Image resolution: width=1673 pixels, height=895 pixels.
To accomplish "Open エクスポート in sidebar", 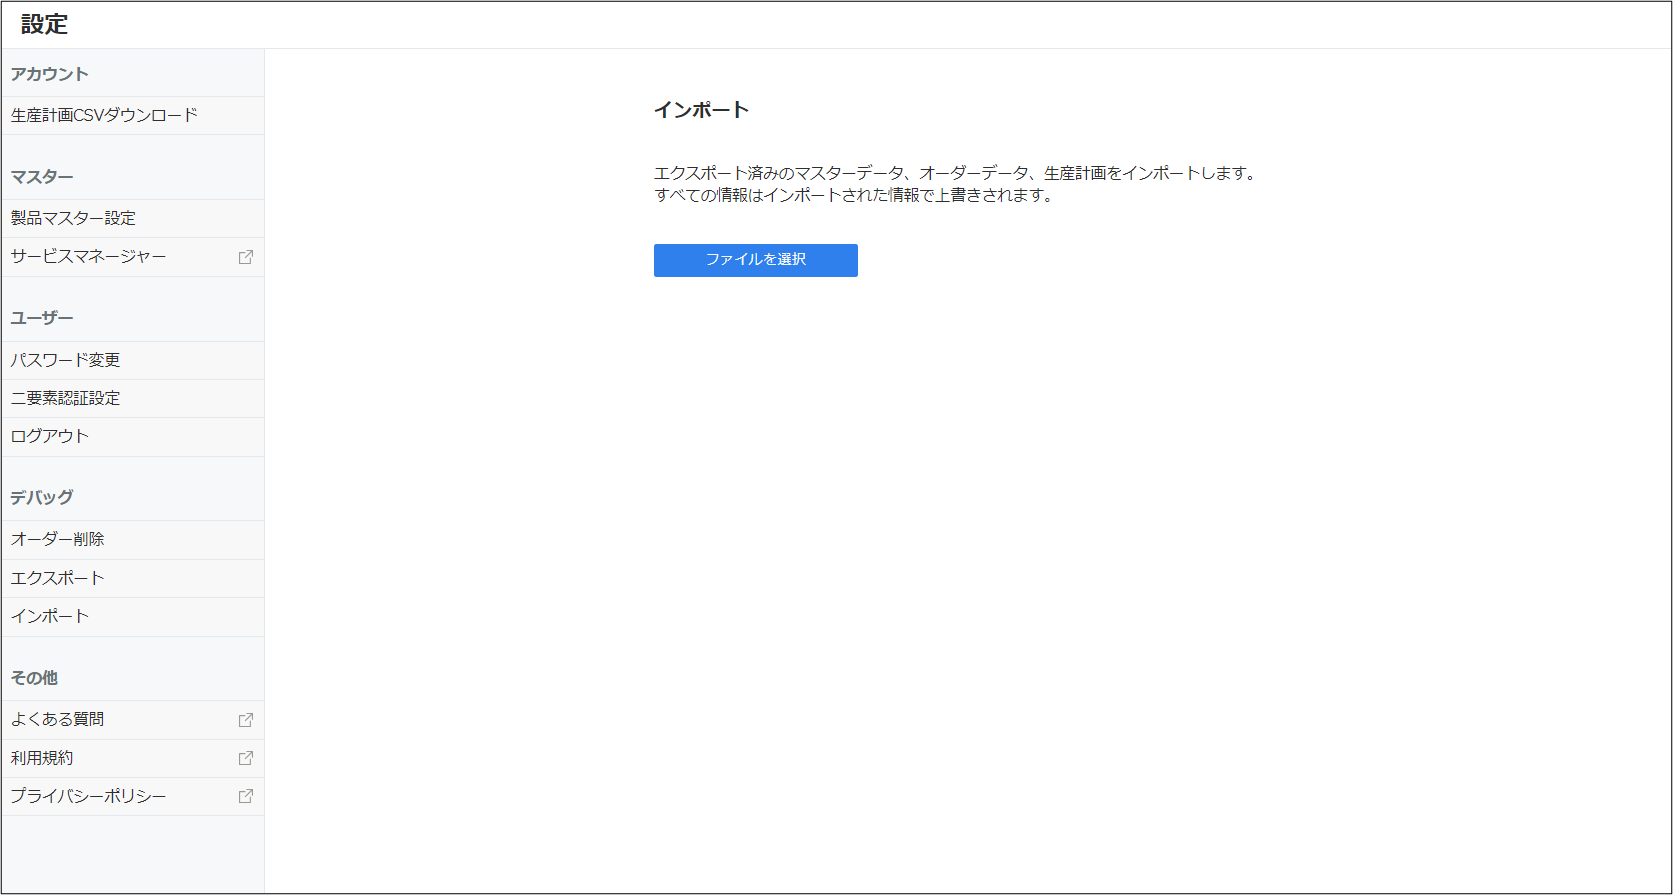I will click(133, 579).
